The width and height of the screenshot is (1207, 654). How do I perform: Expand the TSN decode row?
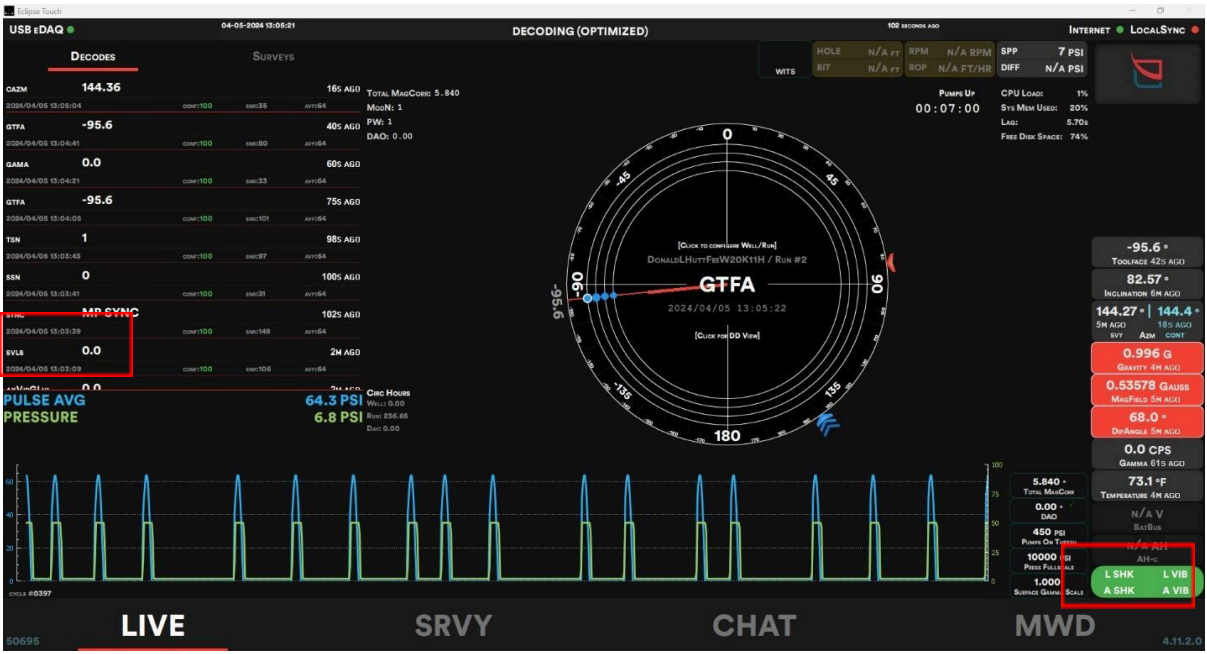click(x=182, y=245)
